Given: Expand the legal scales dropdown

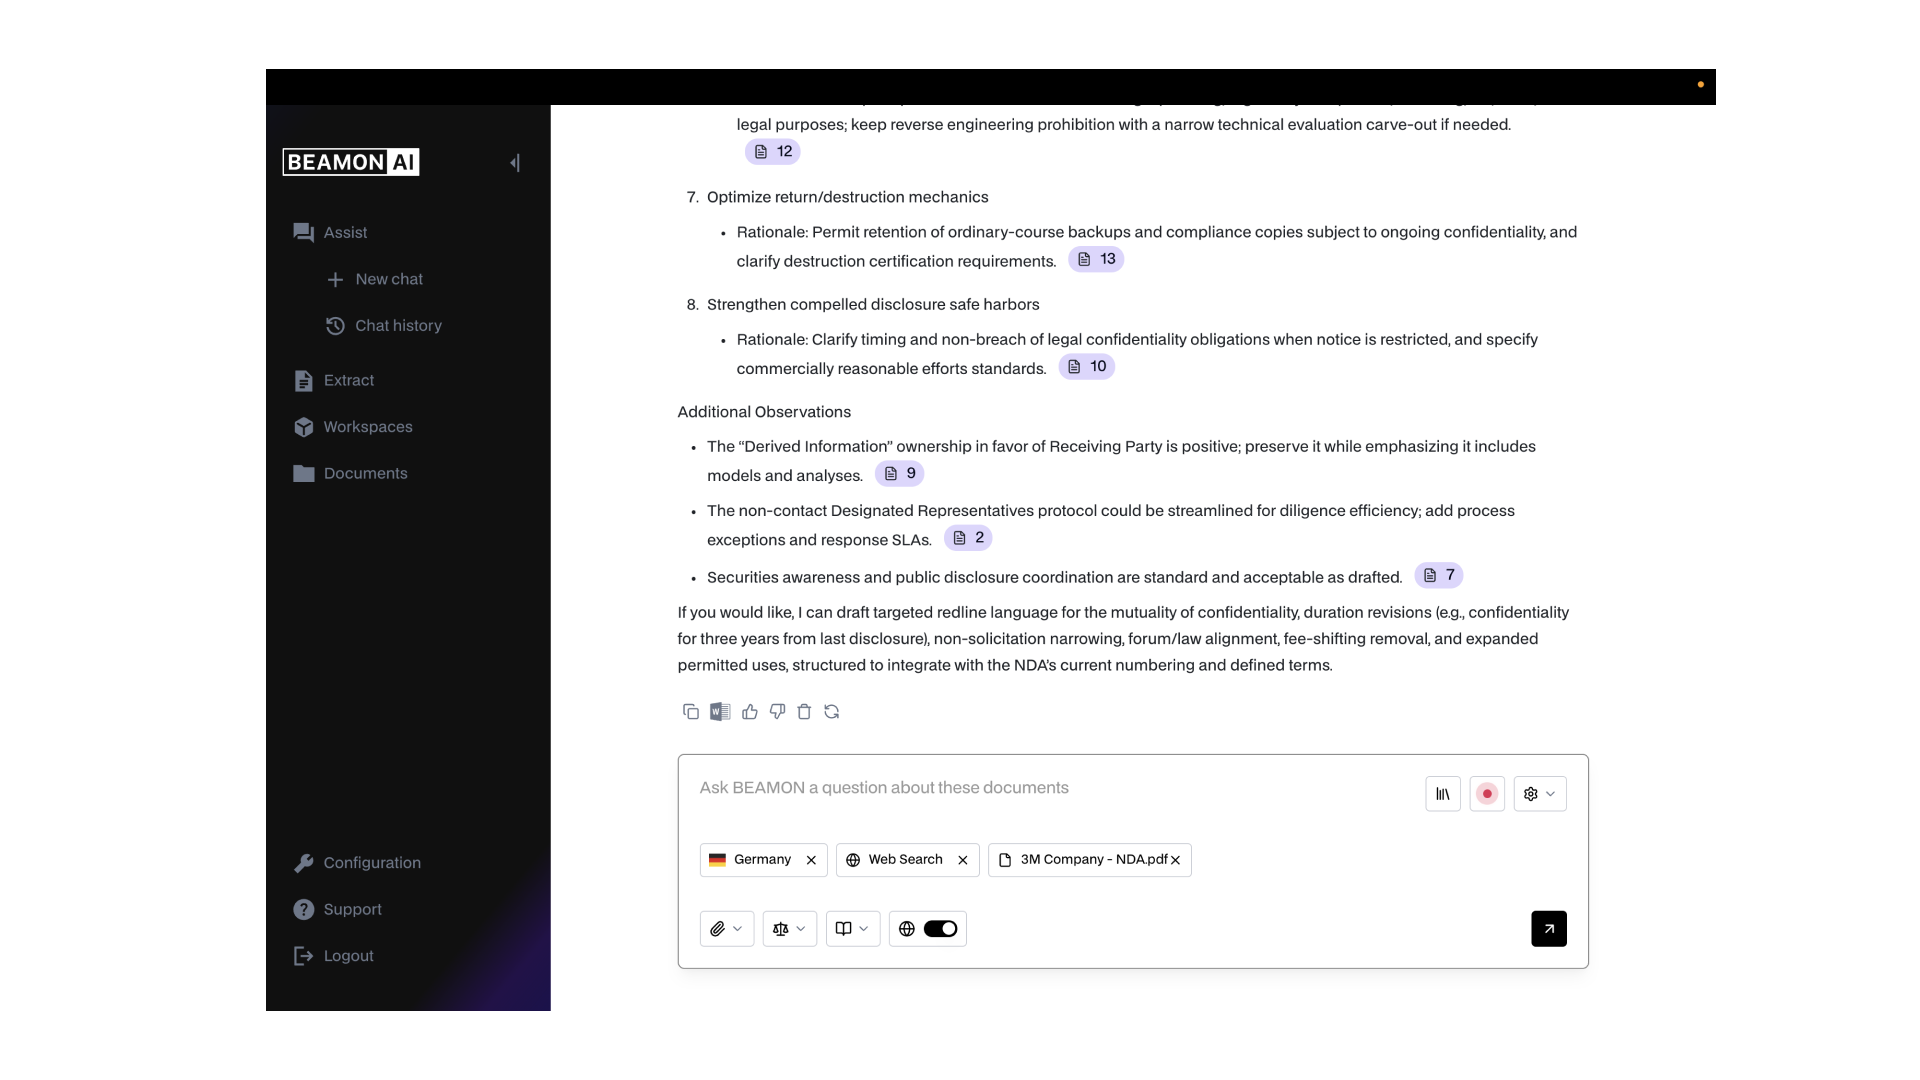Looking at the screenshot, I should coord(789,929).
